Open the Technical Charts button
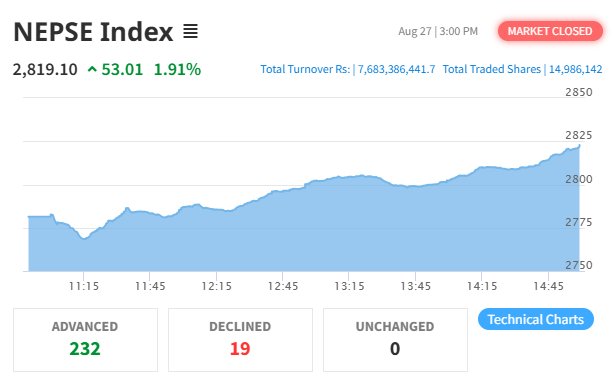The width and height of the screenshot is (612, 377). (536, 319)
